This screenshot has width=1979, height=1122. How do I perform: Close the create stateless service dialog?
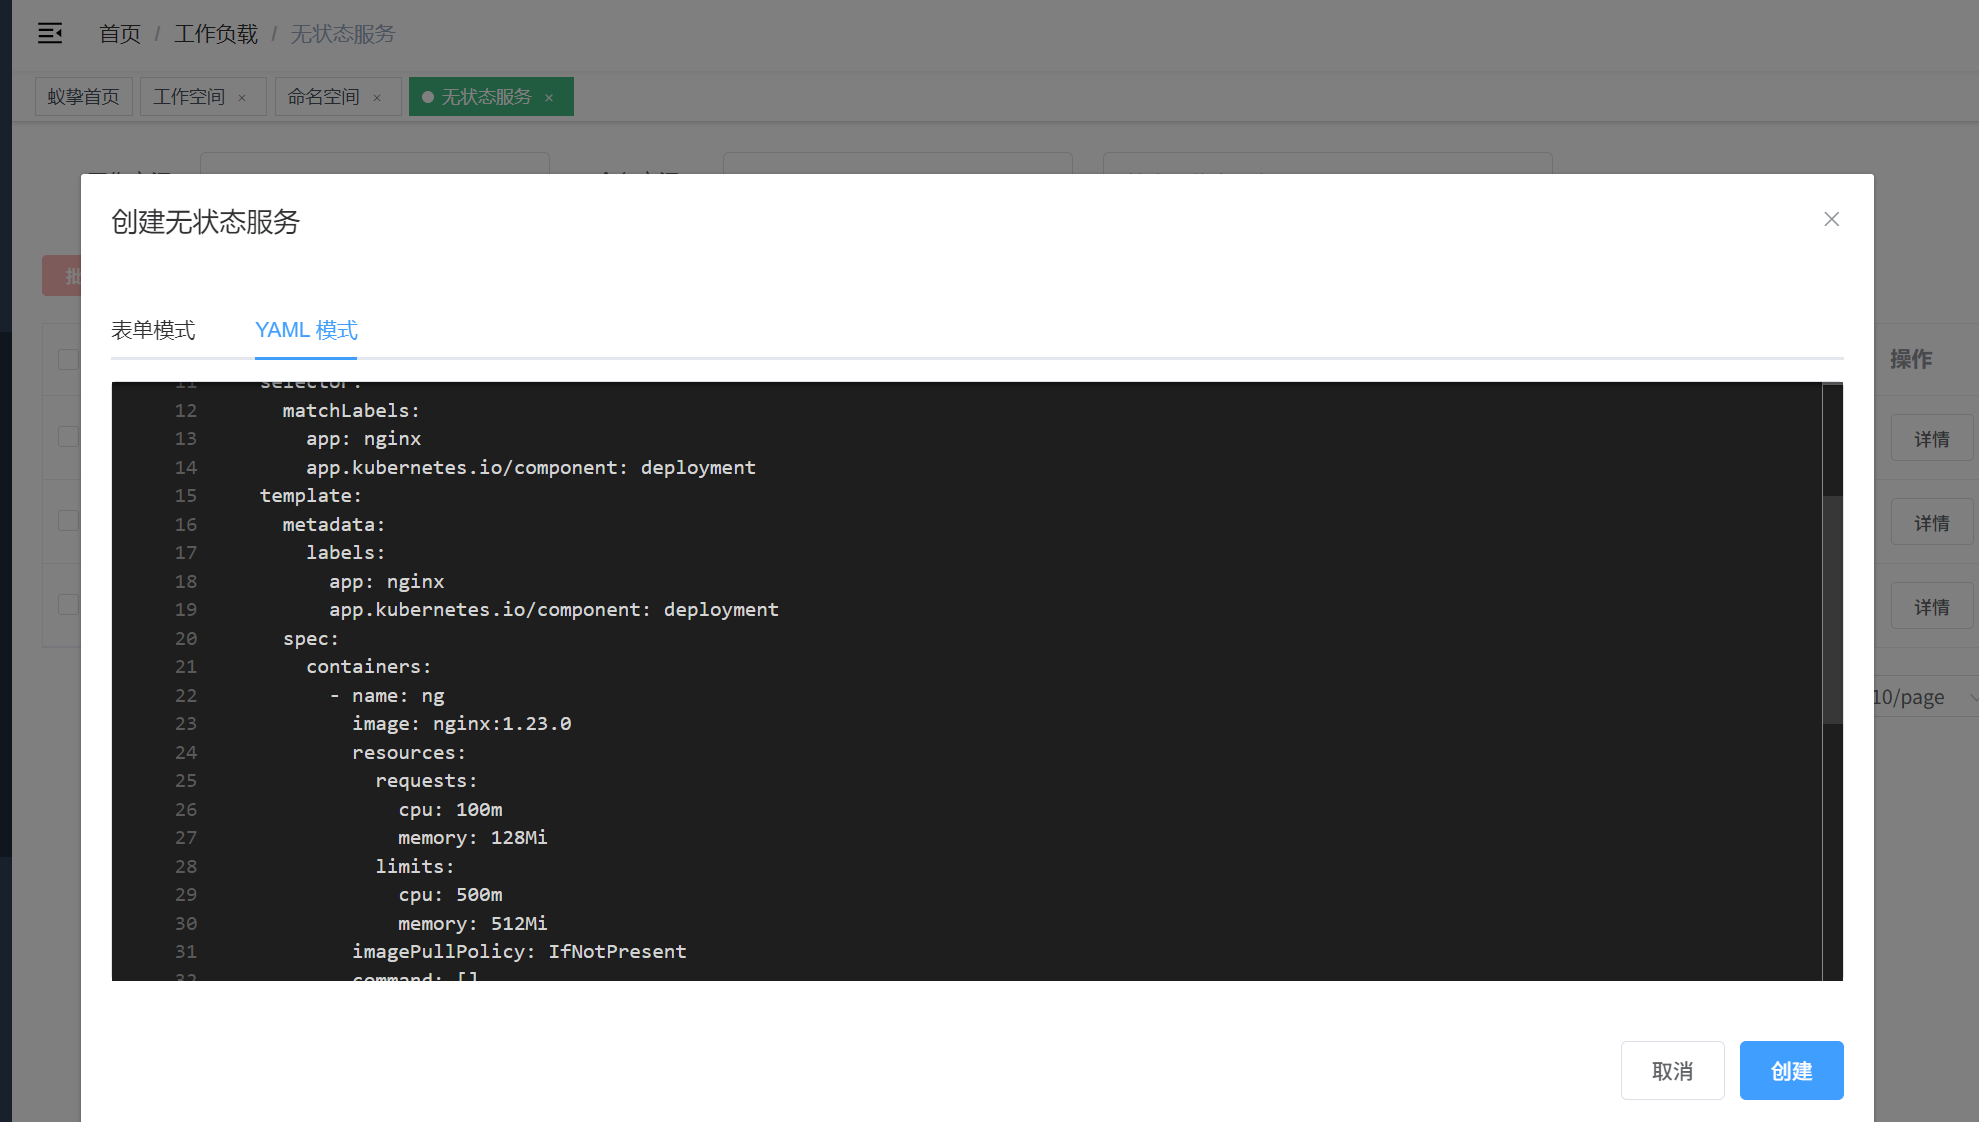[1831, 219]
